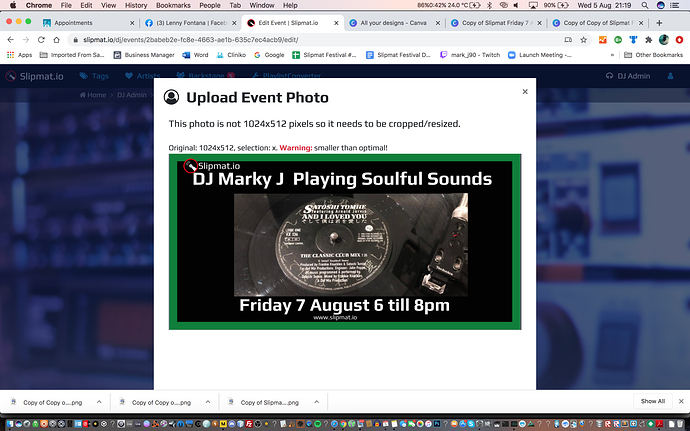
Task: Switch to Copy of Slipmat Friday 7 tab
Action: point(496,23)
